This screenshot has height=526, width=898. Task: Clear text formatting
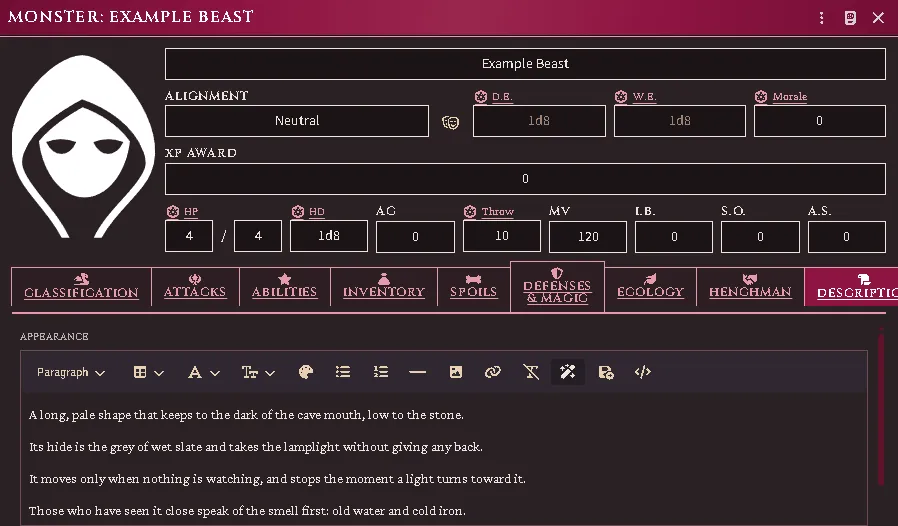coord(531,372)
